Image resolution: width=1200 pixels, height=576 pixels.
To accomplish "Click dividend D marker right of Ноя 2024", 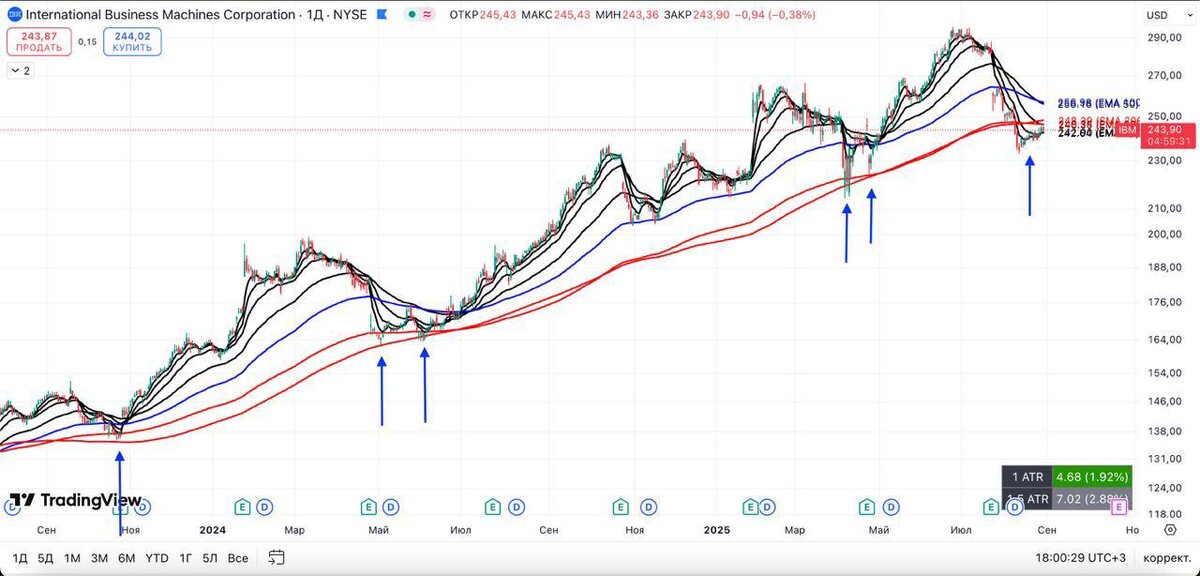I will point(648,506).
